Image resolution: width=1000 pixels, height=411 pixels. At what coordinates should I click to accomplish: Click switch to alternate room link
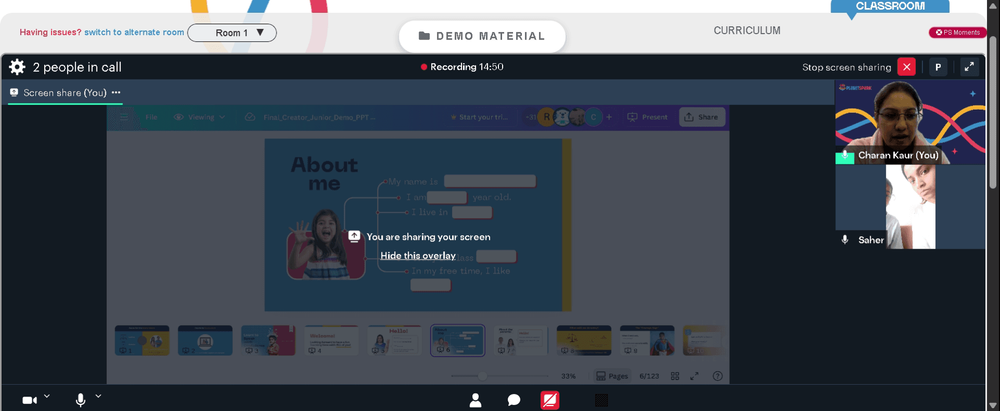(x=134, y=33)
